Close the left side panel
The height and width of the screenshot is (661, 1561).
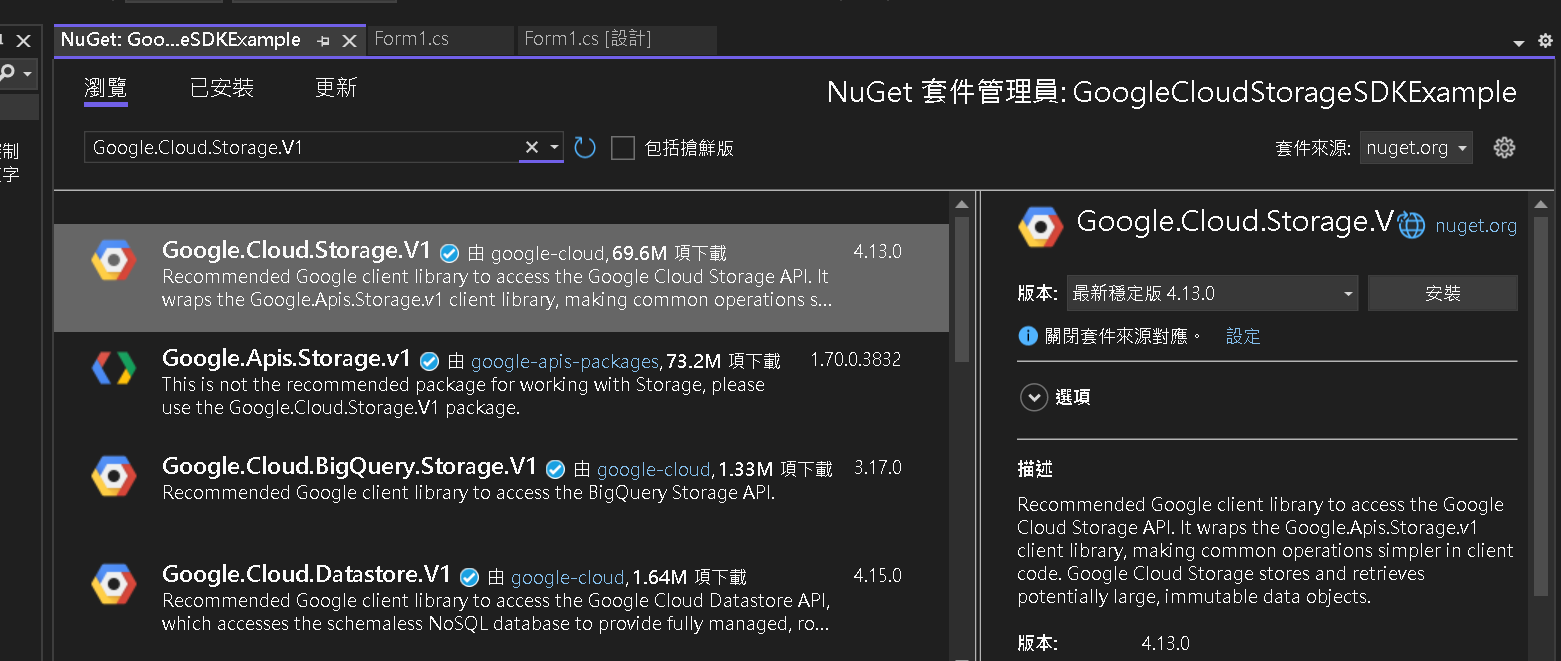tap(24, 41)
